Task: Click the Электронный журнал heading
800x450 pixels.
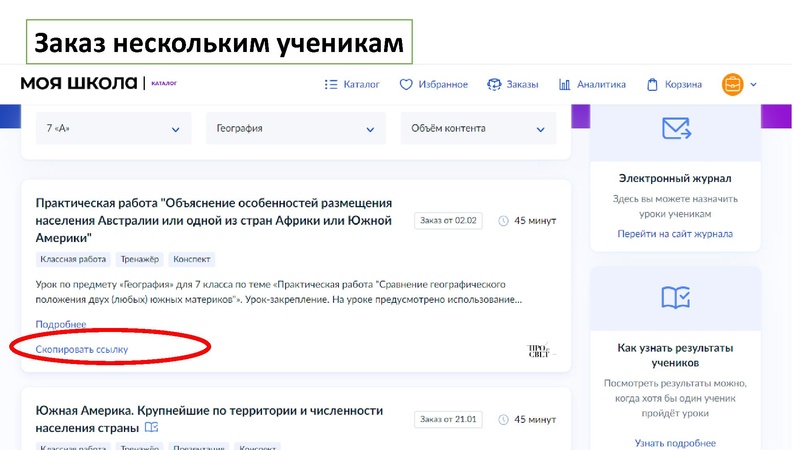Action: [675, 179]
